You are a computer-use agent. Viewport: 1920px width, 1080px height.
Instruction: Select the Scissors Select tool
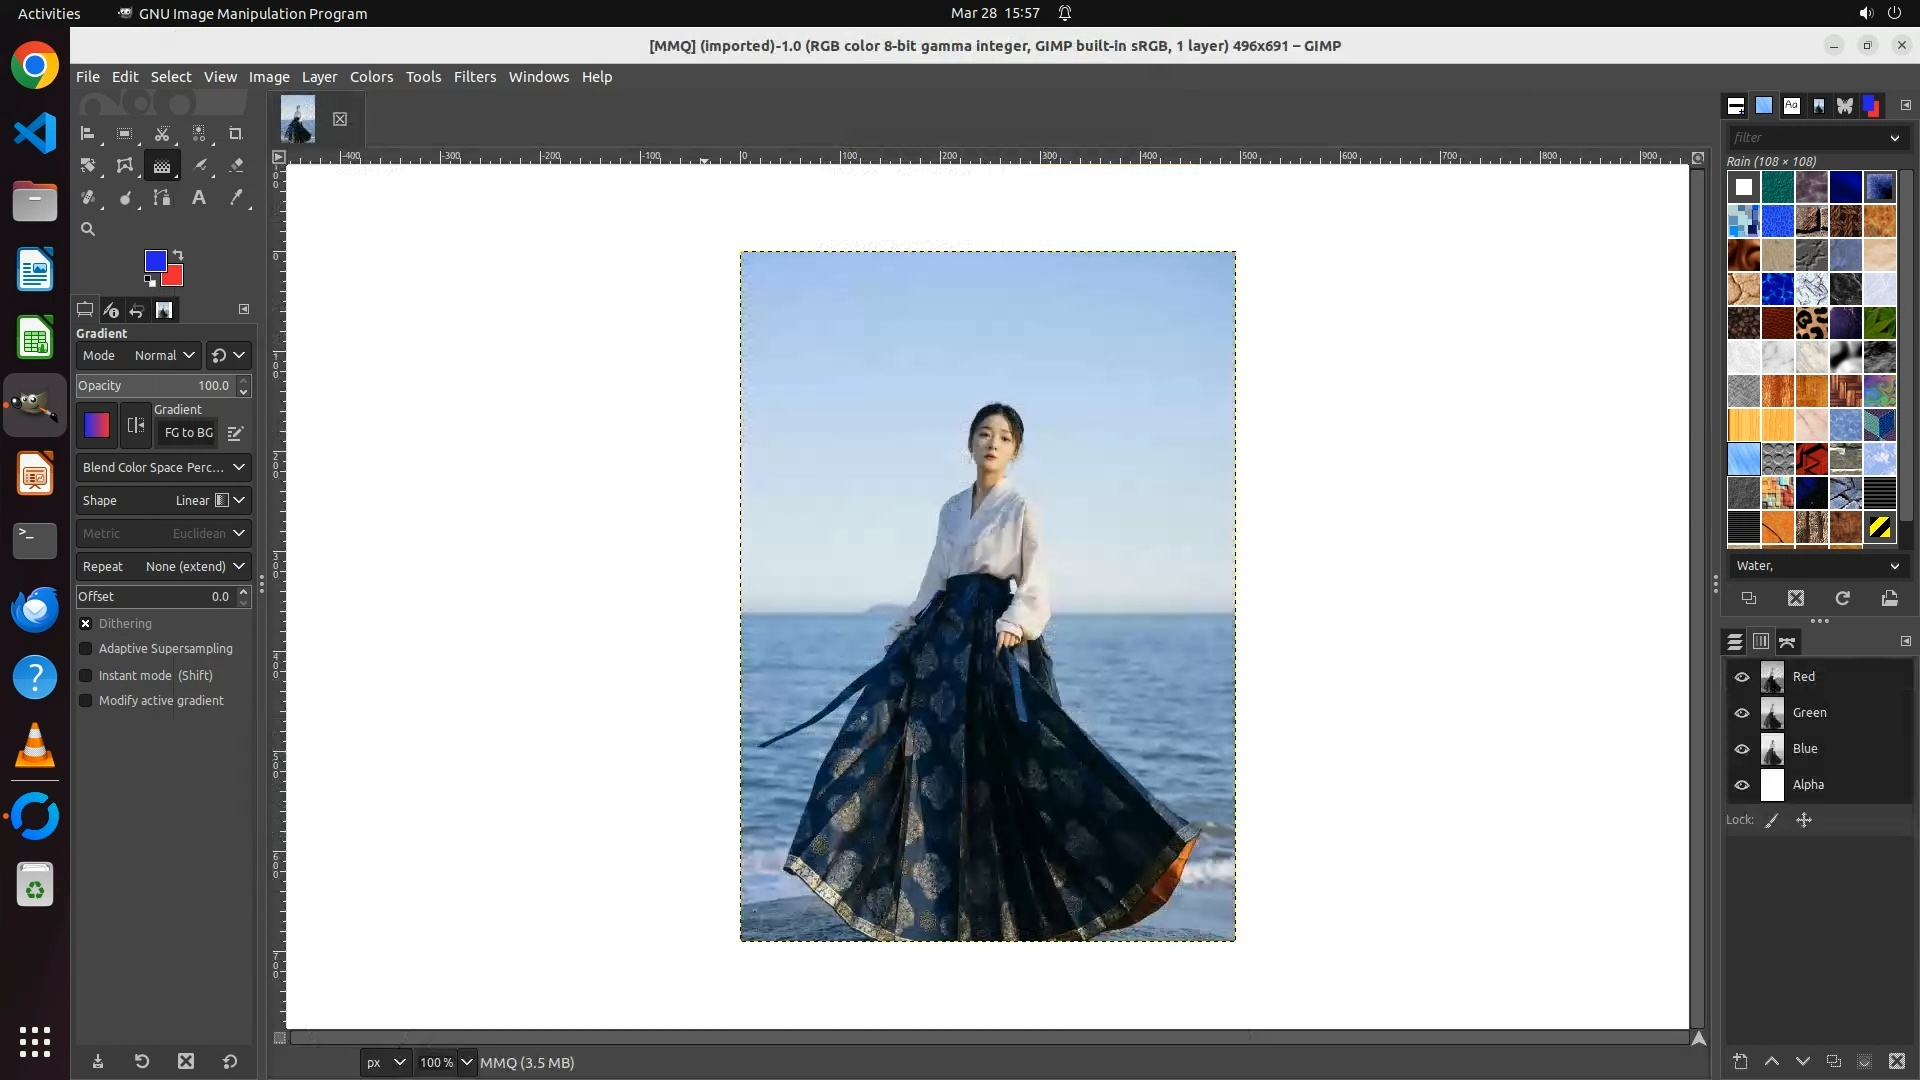tap(162, 133)
